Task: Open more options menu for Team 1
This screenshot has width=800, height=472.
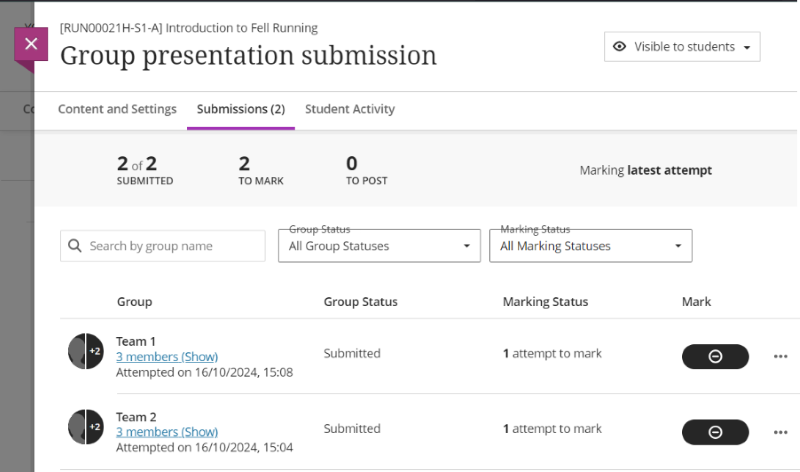Action: click(x=780, y=356)
